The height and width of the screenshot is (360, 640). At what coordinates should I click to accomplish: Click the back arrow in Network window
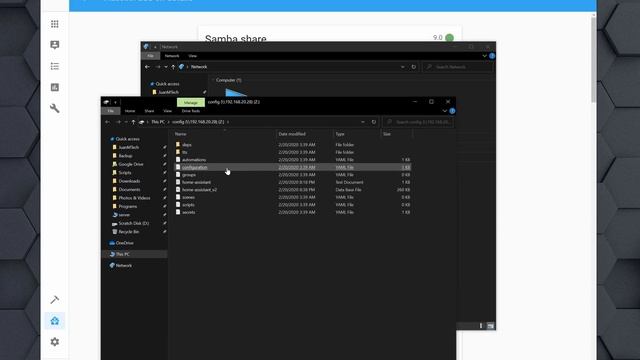147,67
